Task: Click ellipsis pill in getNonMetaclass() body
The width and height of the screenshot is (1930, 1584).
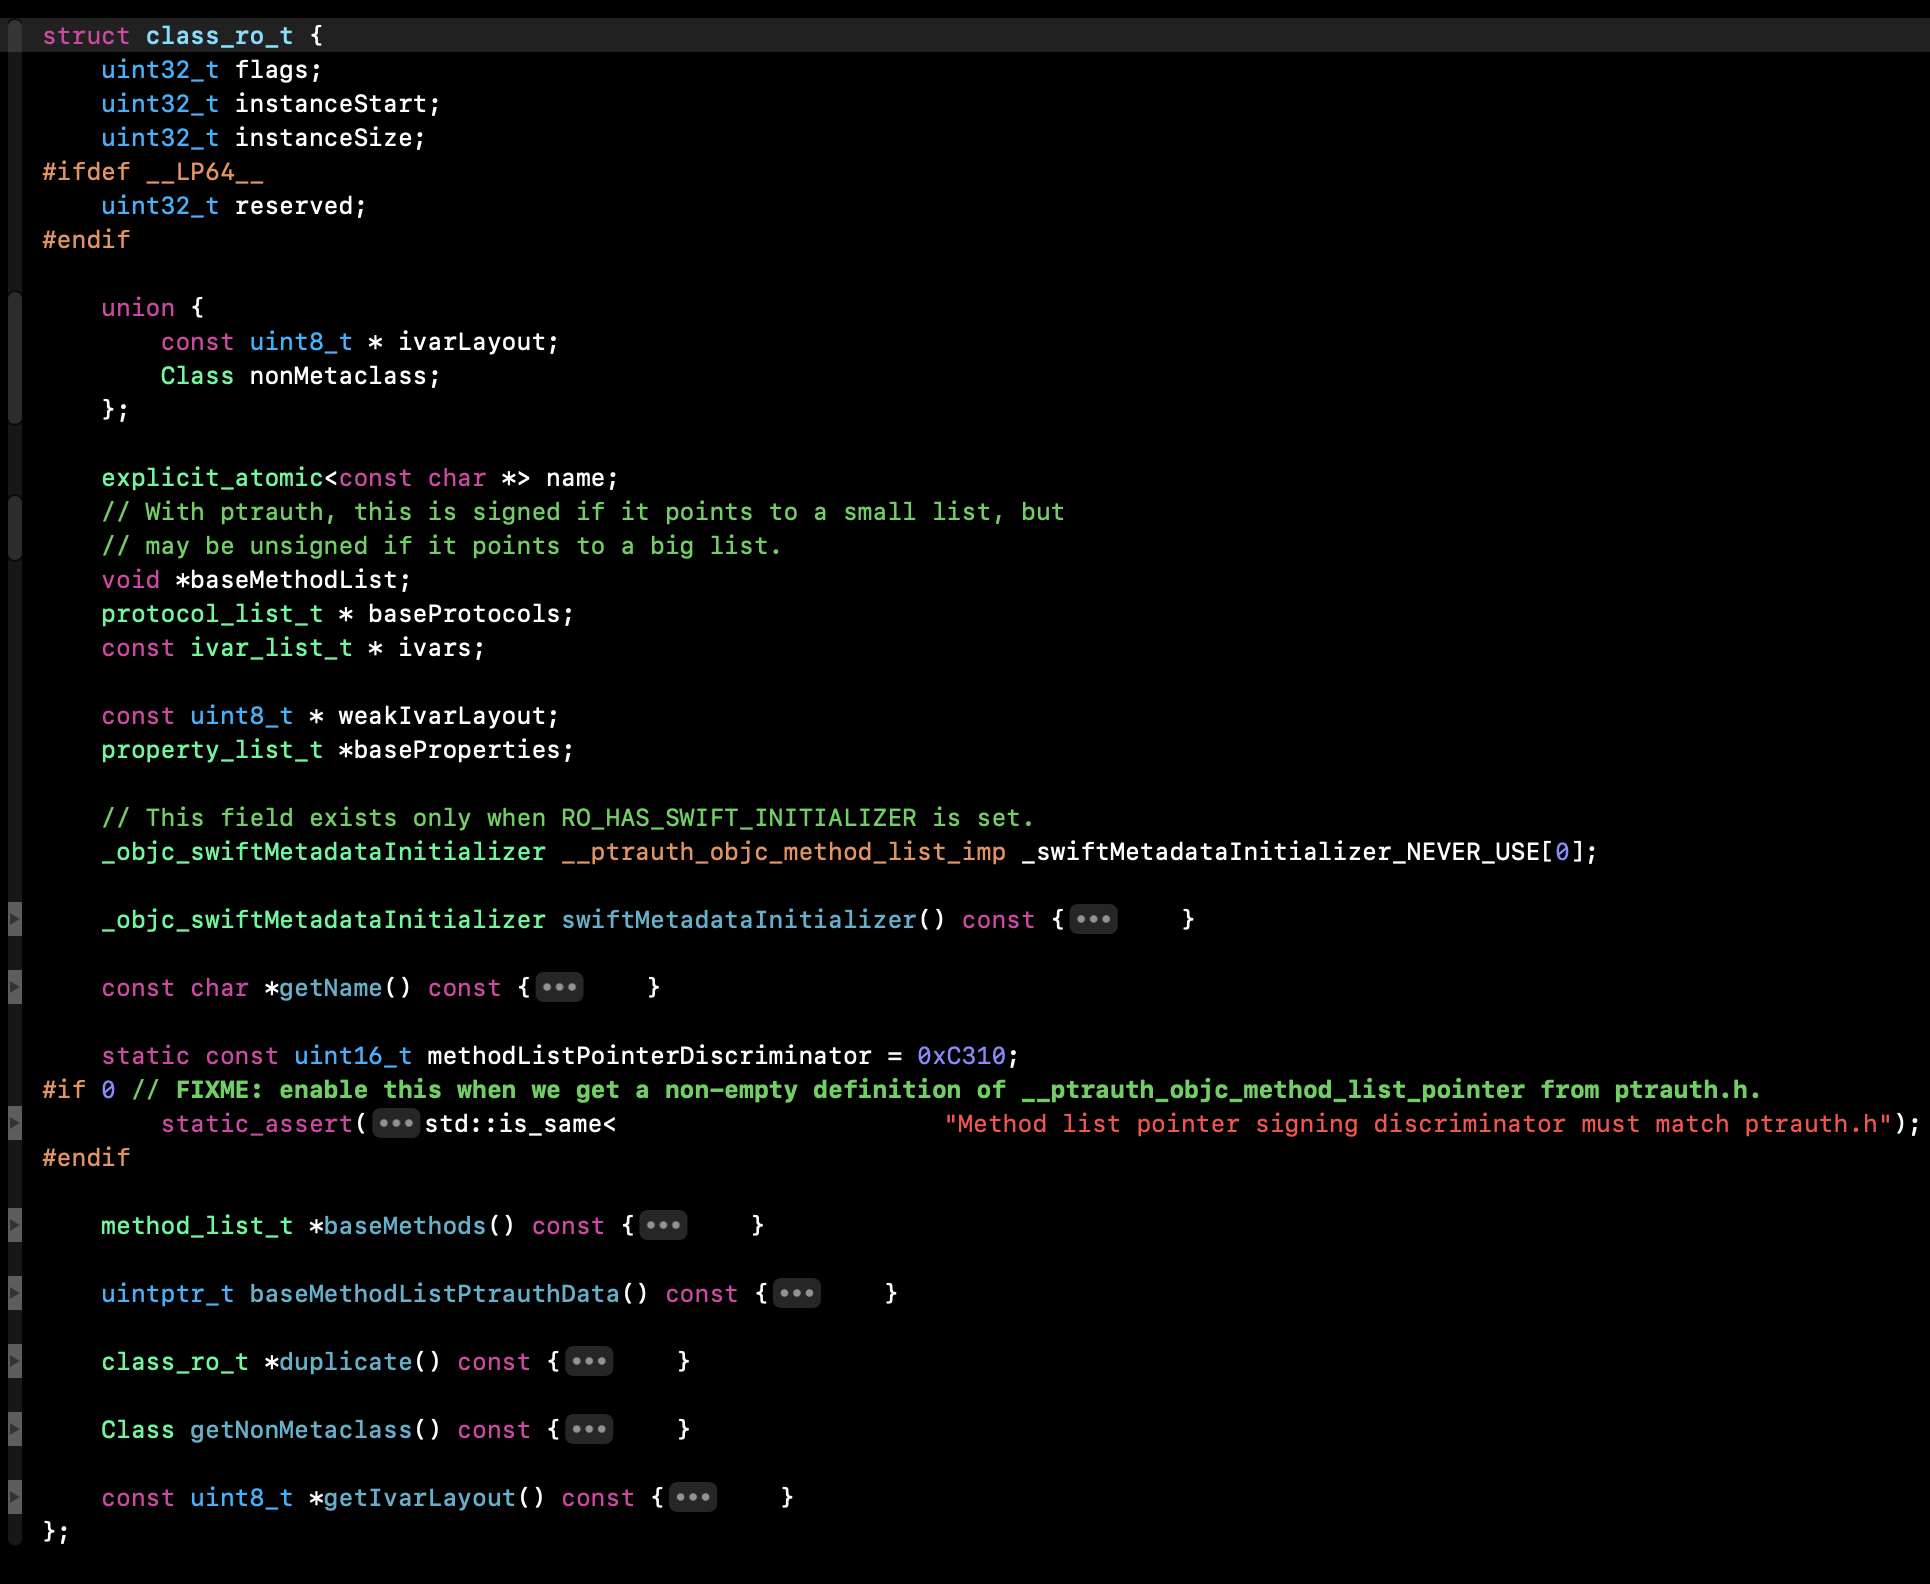Action: click(589, 1429)
